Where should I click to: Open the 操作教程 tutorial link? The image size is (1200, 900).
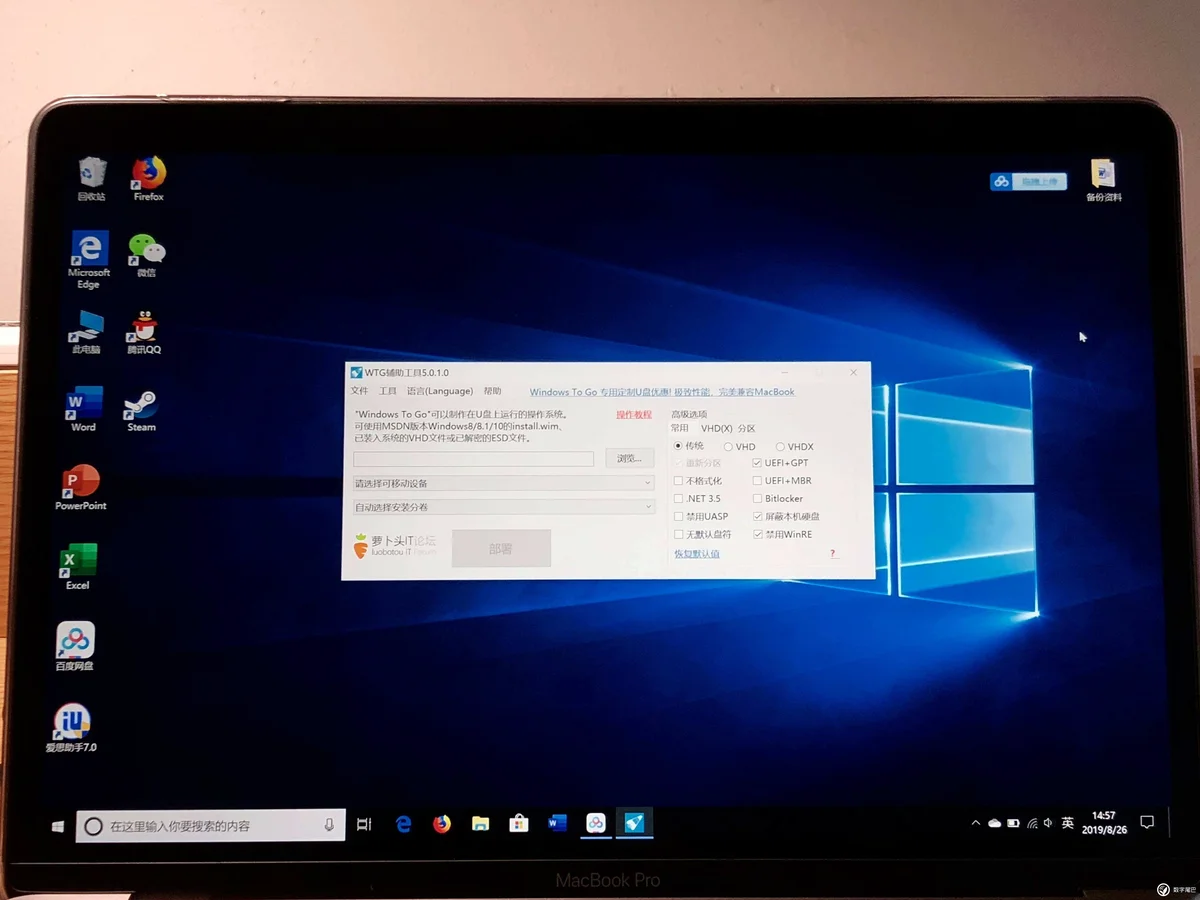[634, 414]
